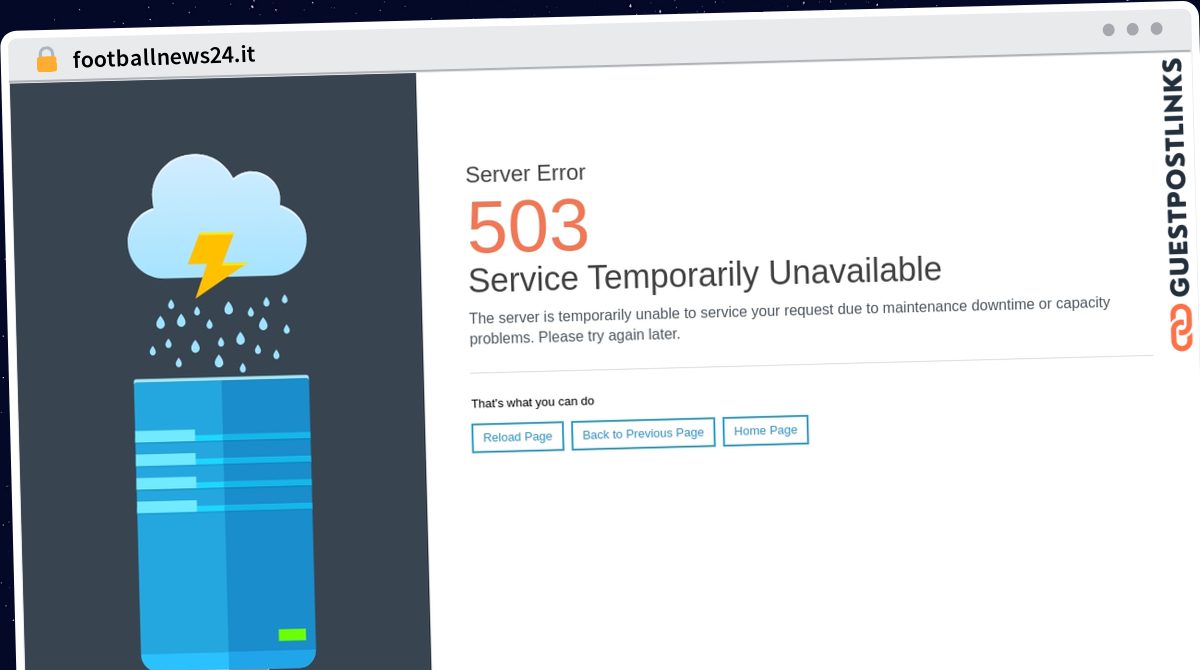The height and width of the screenshot is (670, 1200).
Task: Click the raindrops under the cloud
Action: tap(220, 333)
